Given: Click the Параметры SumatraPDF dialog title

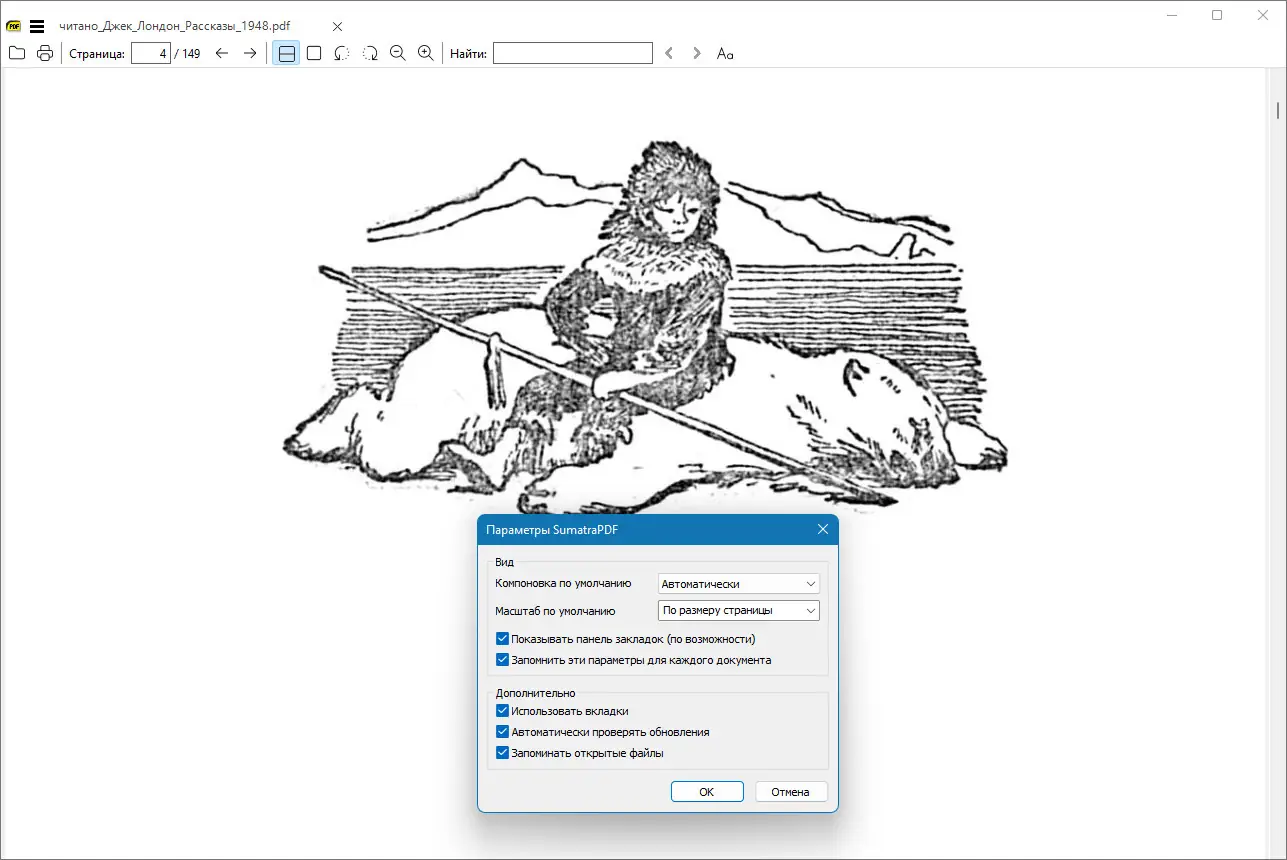Looking at the screenshot, I should click(x=552, y=530).
